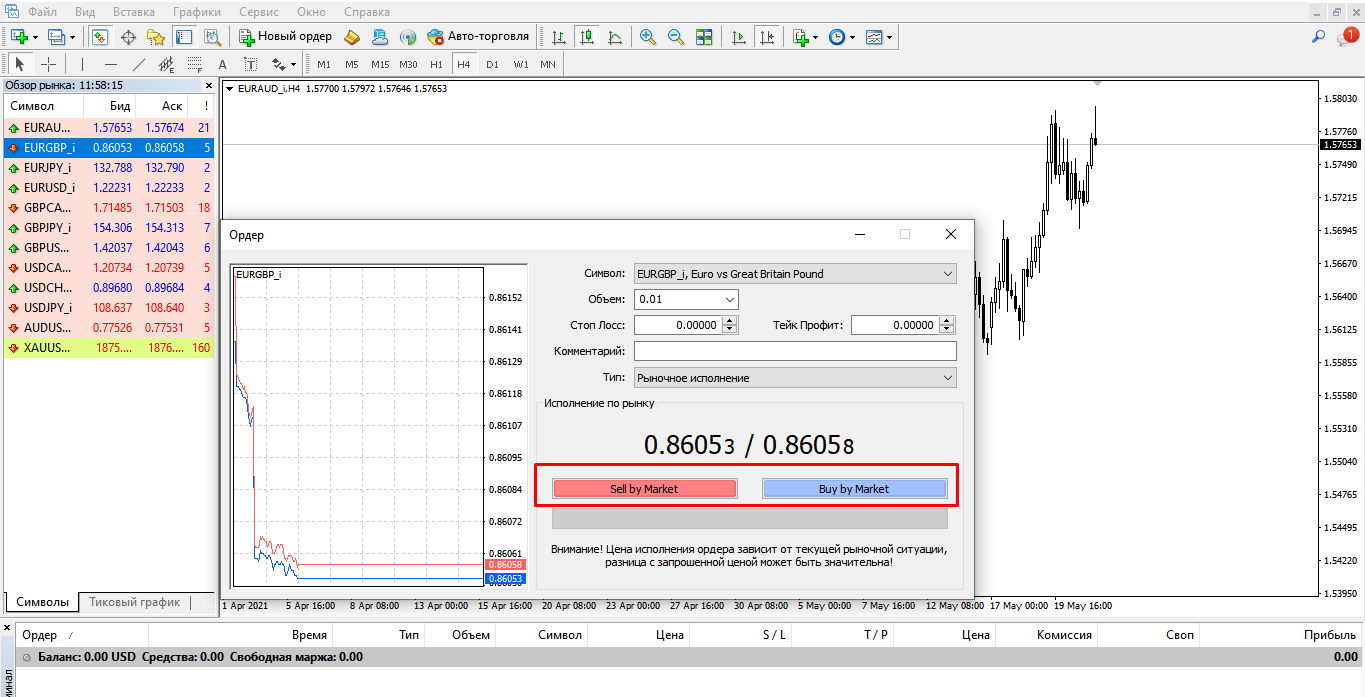Click the tile windows icon

pyautogui.click(x=704, y=37)
